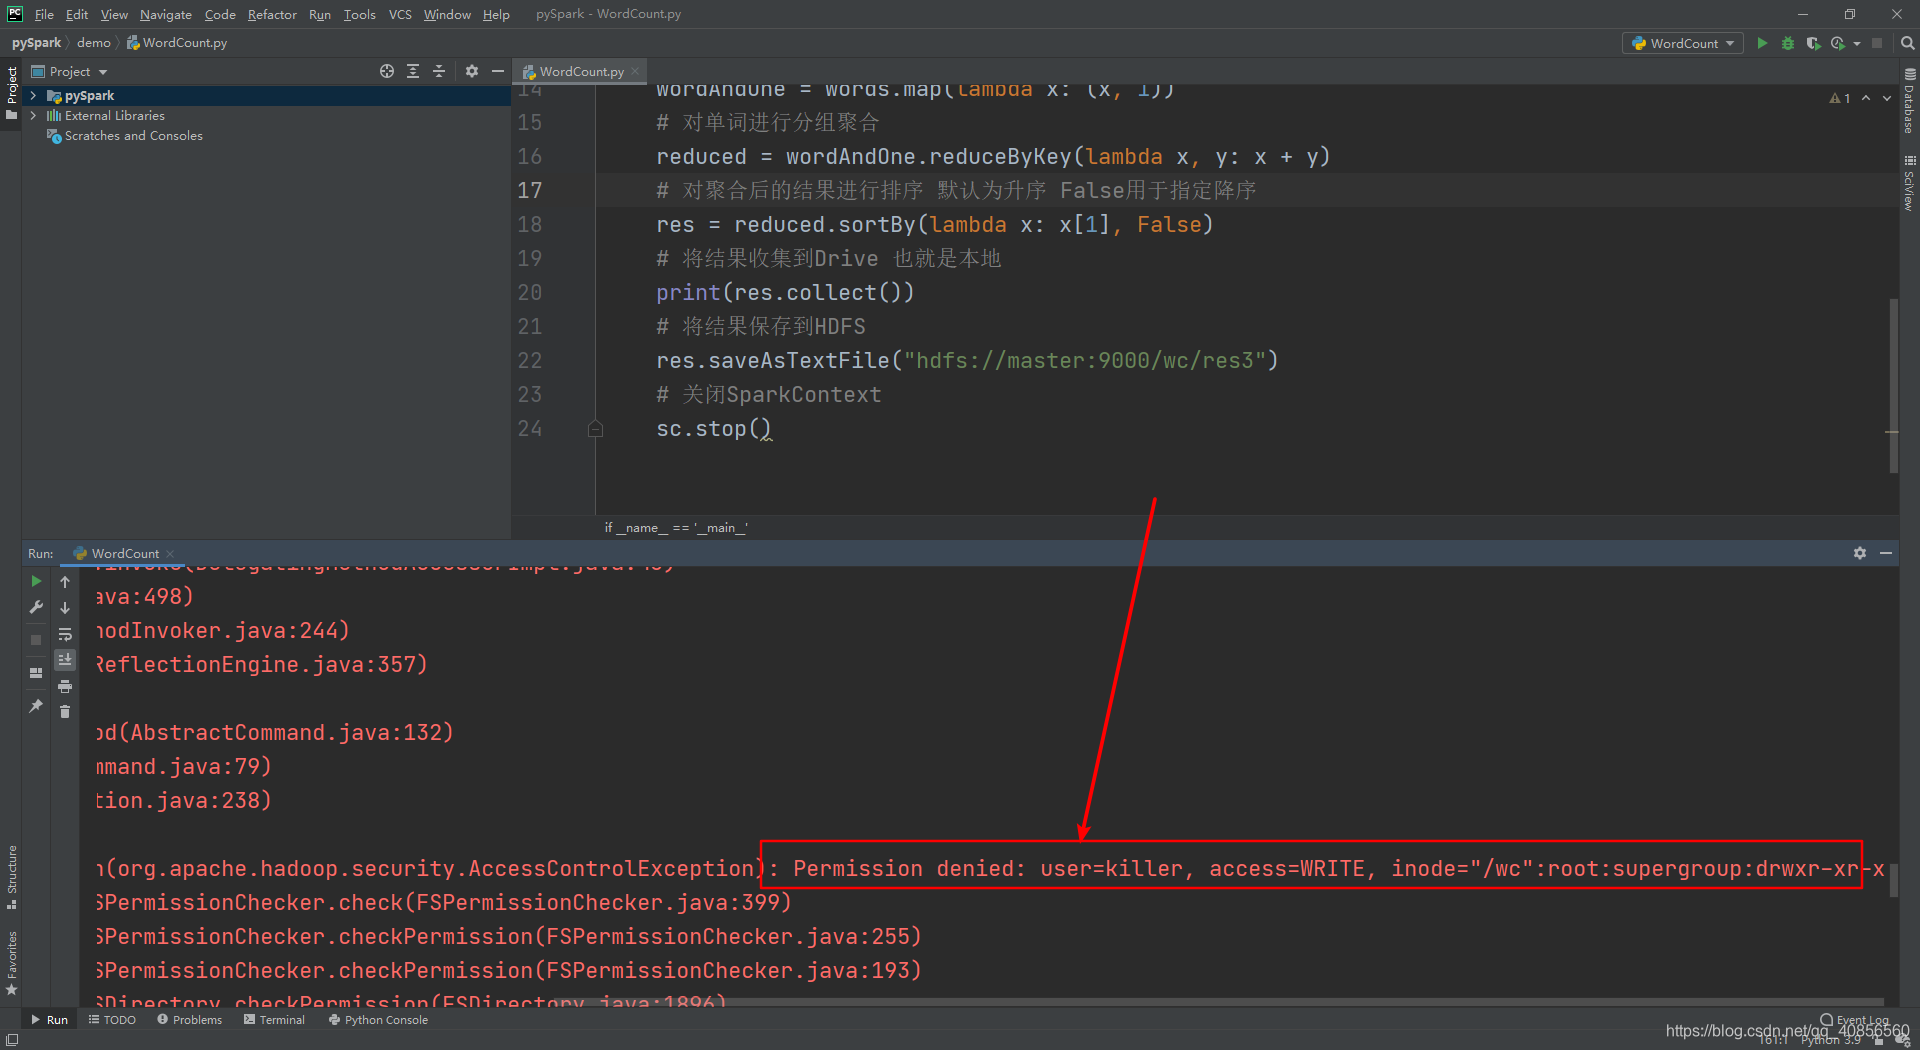The image size is (1920, 1050).
Task: Jump to next highlighted error arrow
Action: coord(1887,98)
